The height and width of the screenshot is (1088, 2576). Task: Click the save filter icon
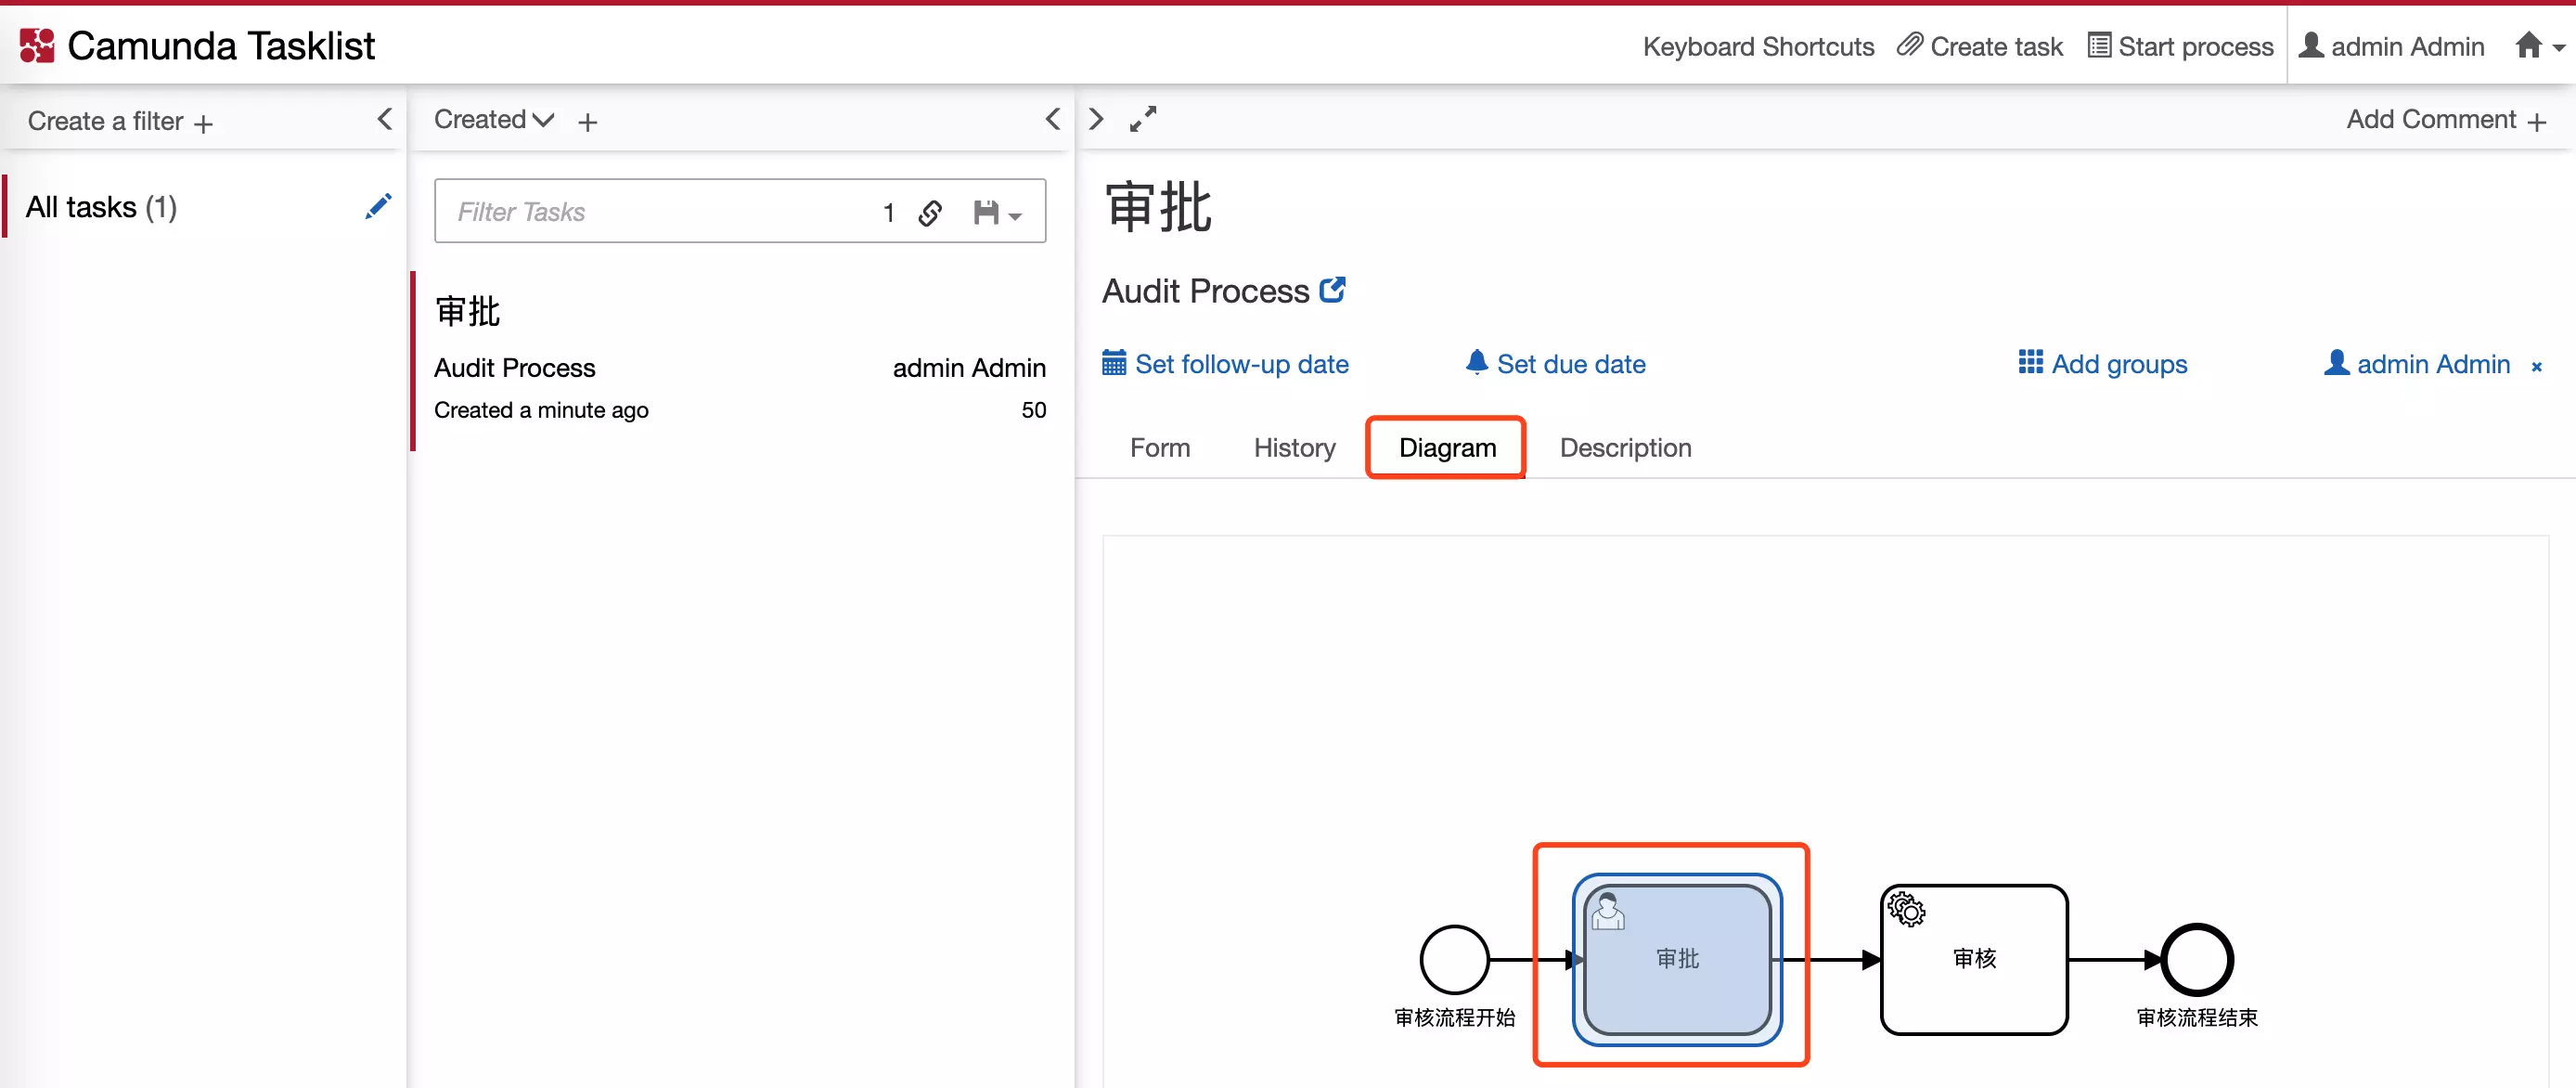[x=988, y=212]
